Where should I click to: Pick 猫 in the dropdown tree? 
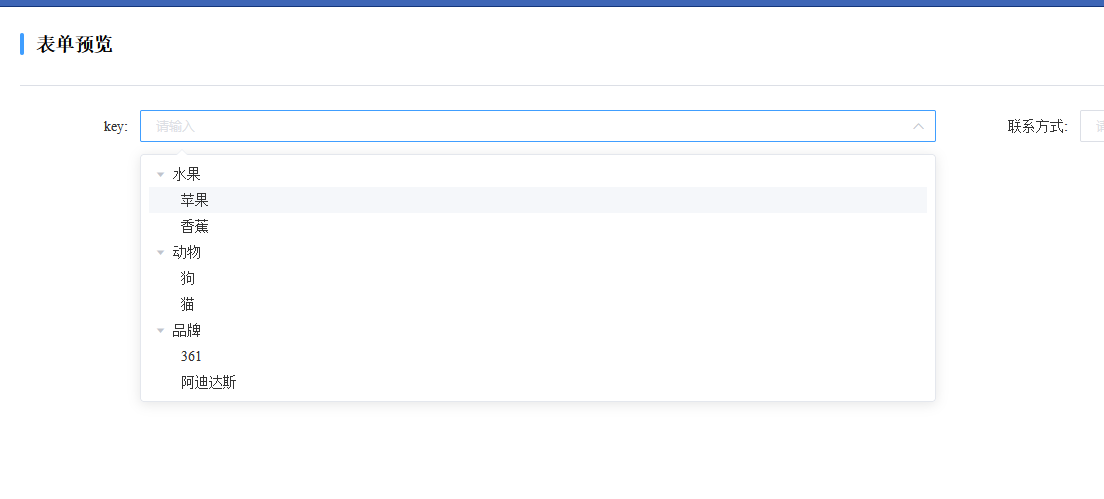[x=538, y=305]
